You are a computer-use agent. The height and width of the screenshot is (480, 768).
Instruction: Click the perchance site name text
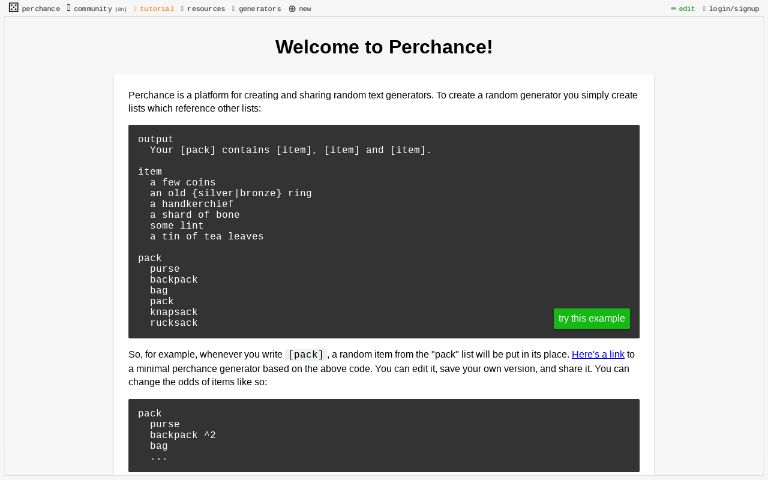[41, 9]
